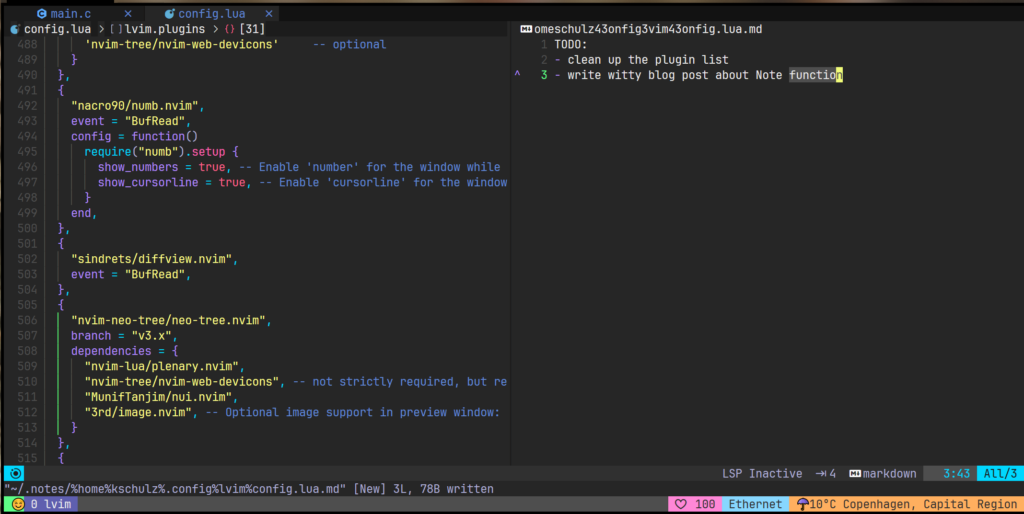The width and height of the screenshot is (1024, 514).
Task: Click the TODO: line in notes
Action: (x=571, y=44)
